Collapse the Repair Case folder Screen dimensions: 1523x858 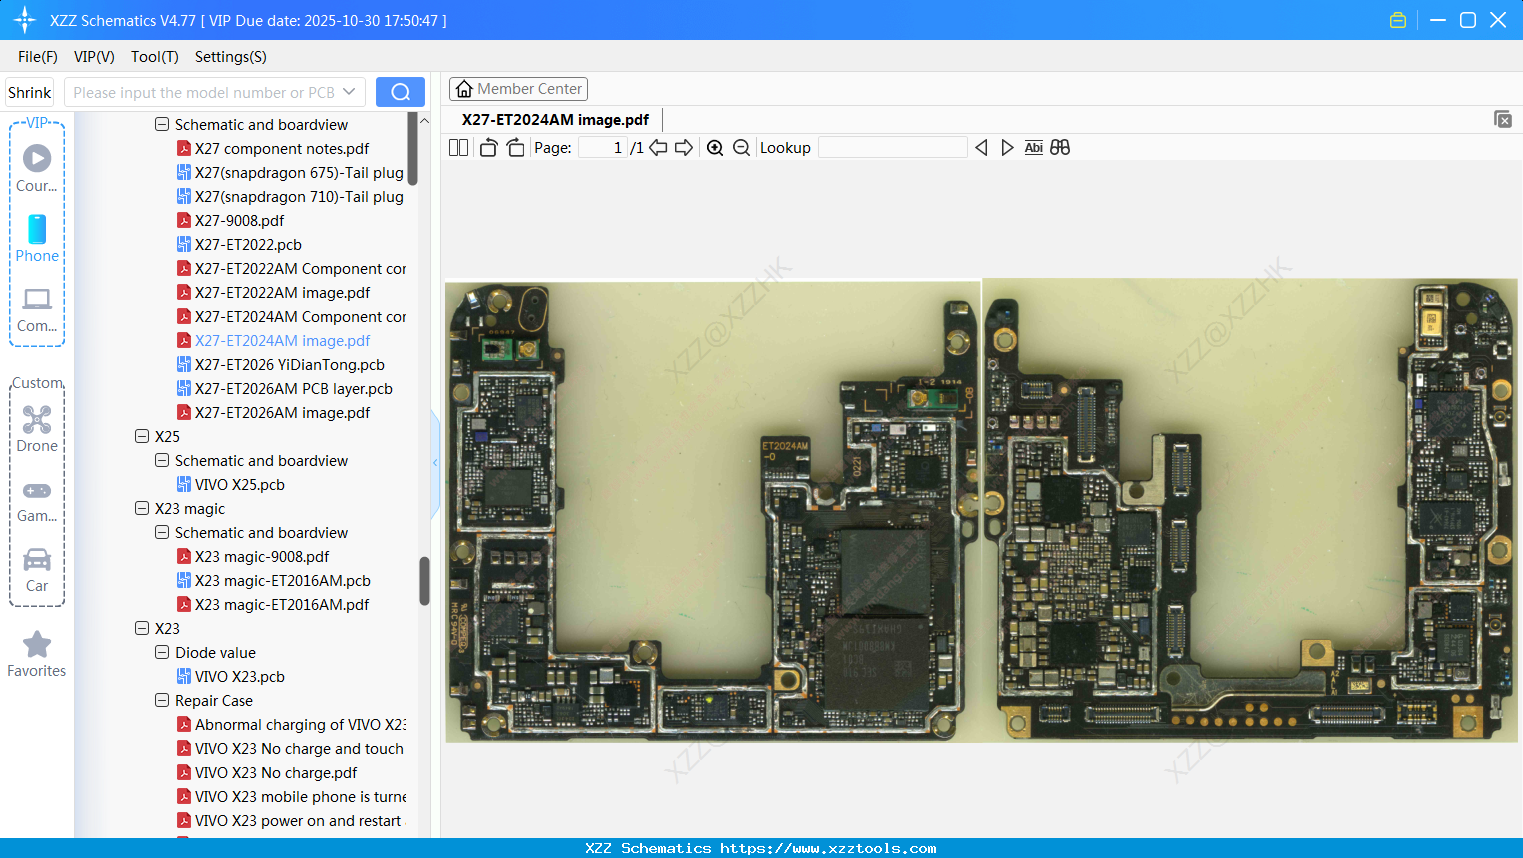(x=162, y=701)
